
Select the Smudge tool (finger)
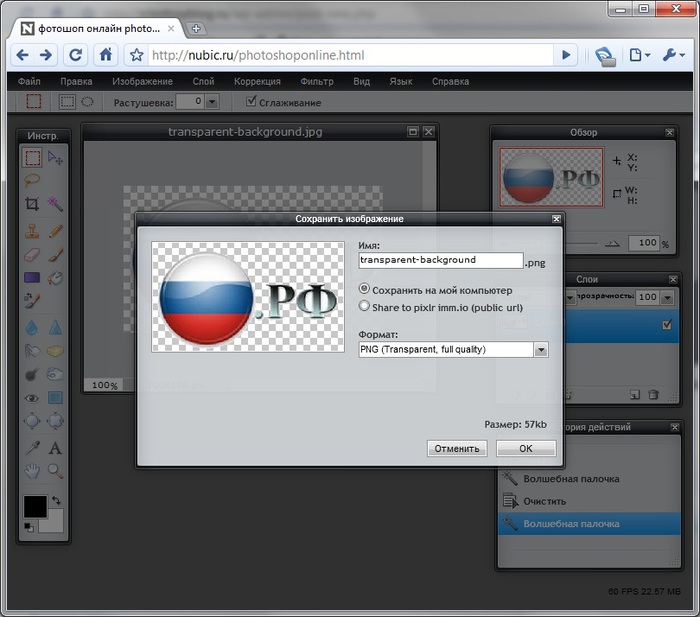click(32, 351)
